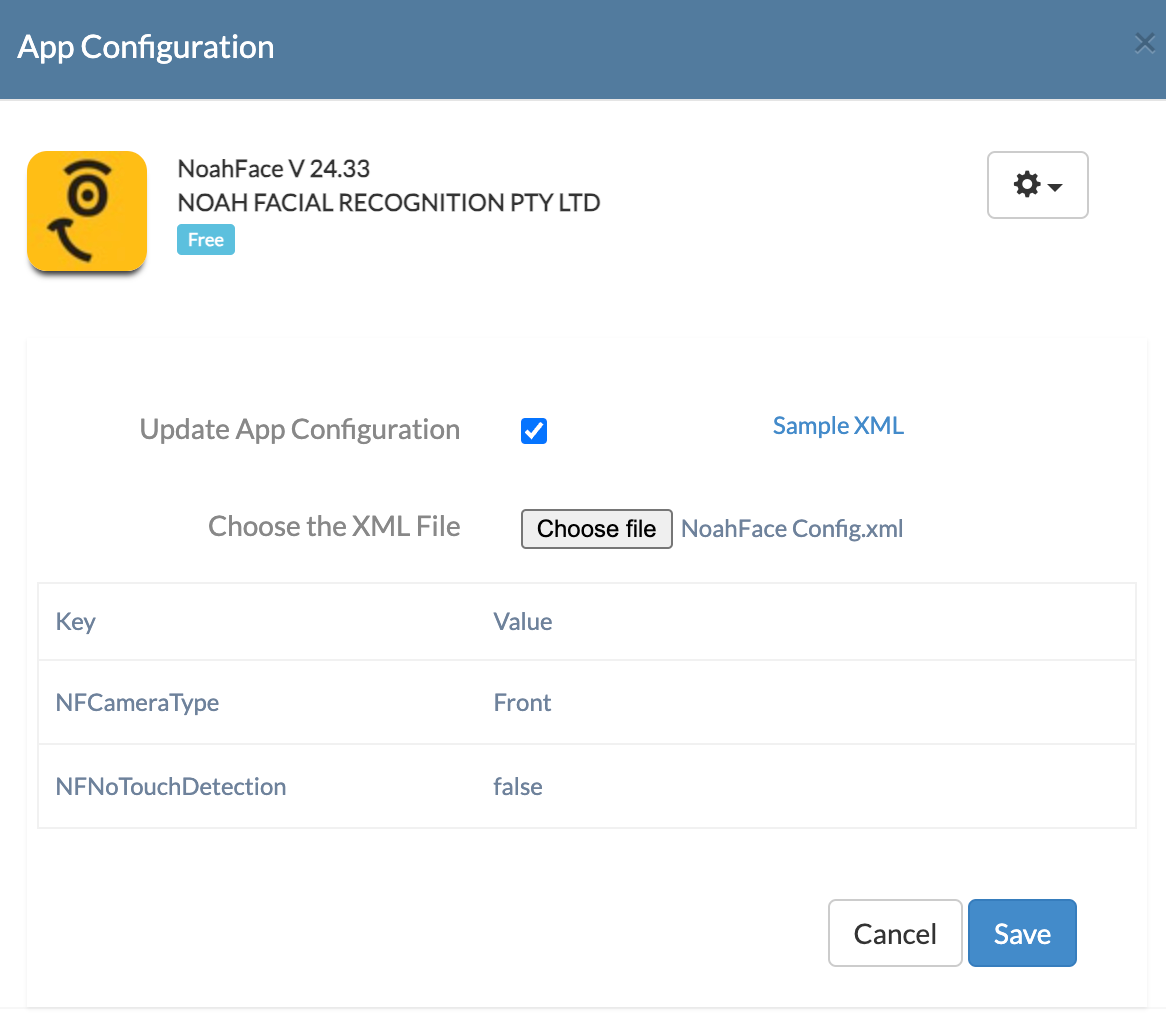Click the Update App Configuration label
The width and height of the screenshot is (1166, 1020).
coord(300,430)
